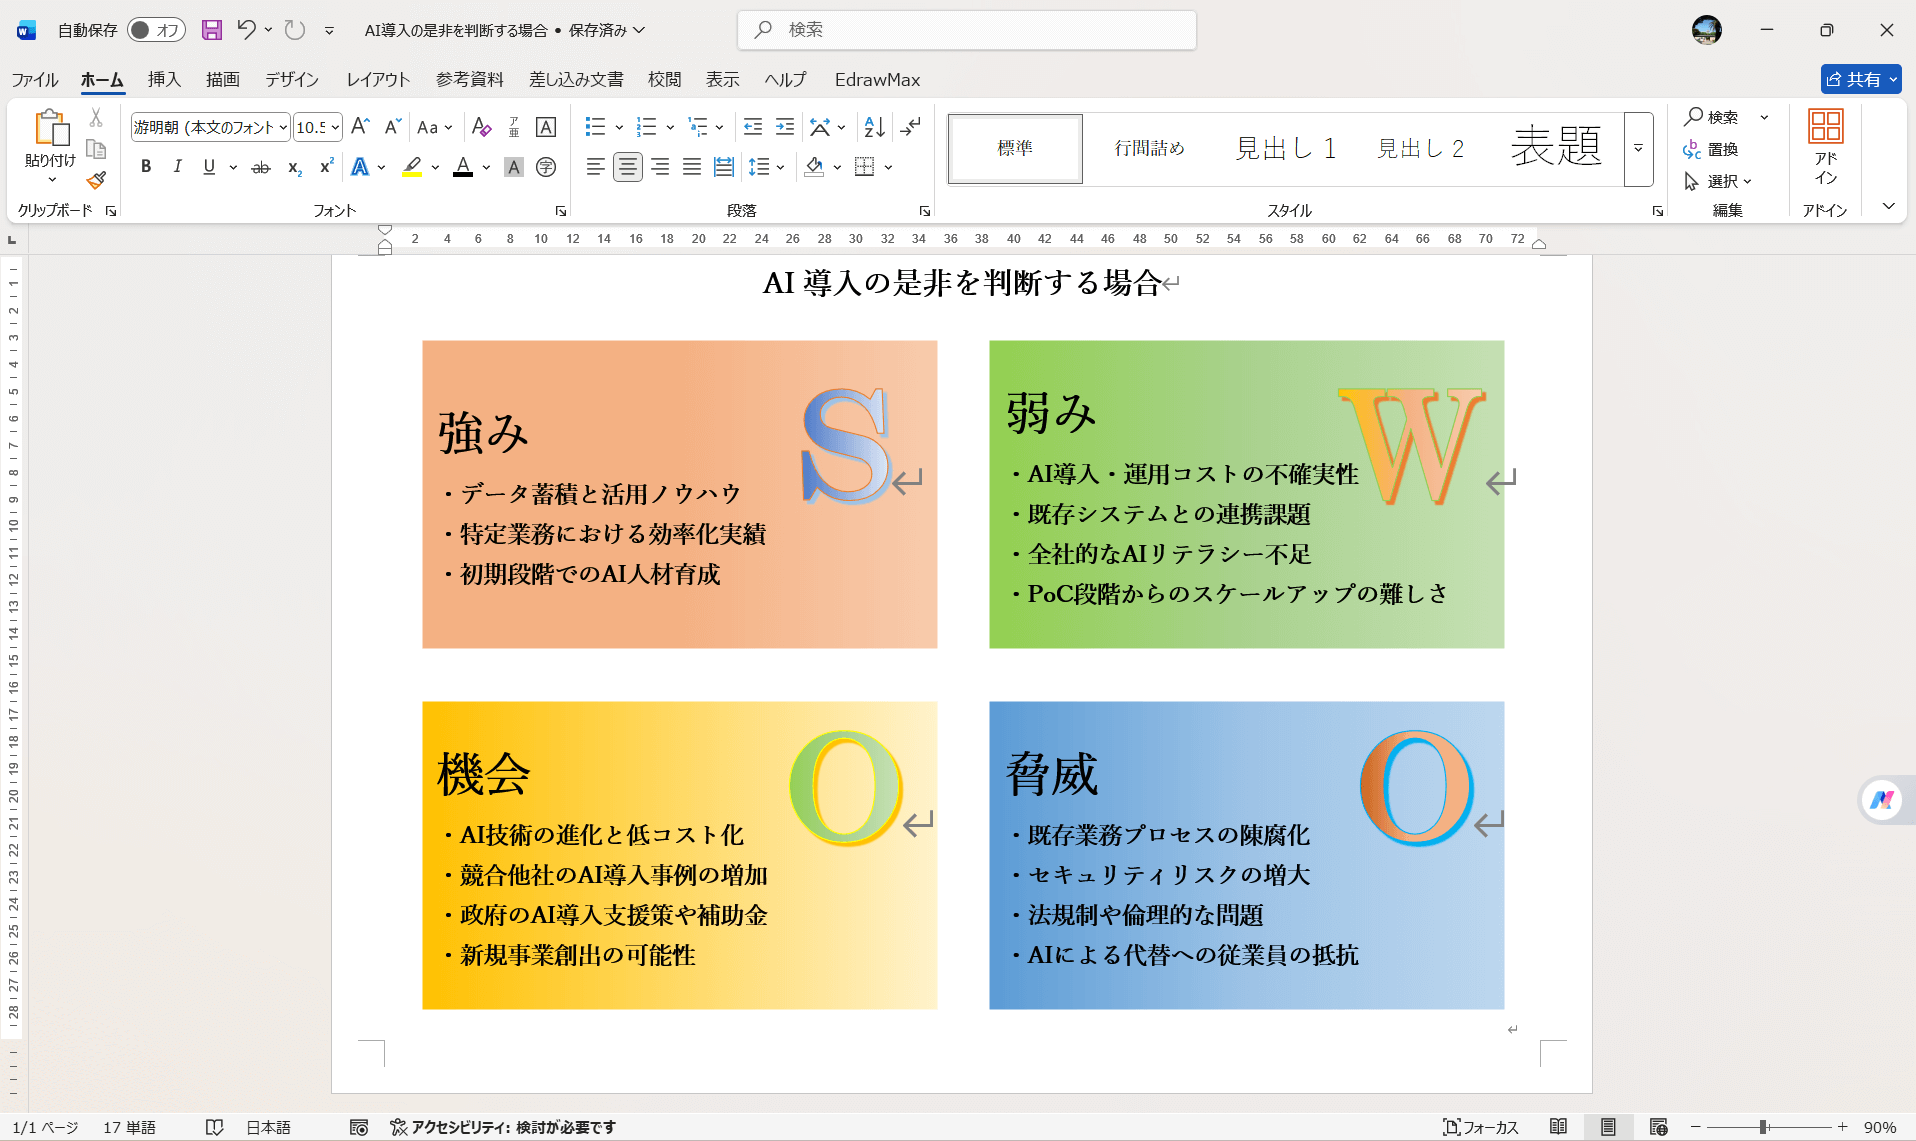
Task: Select the Format Painter tool
Action: 95,181
